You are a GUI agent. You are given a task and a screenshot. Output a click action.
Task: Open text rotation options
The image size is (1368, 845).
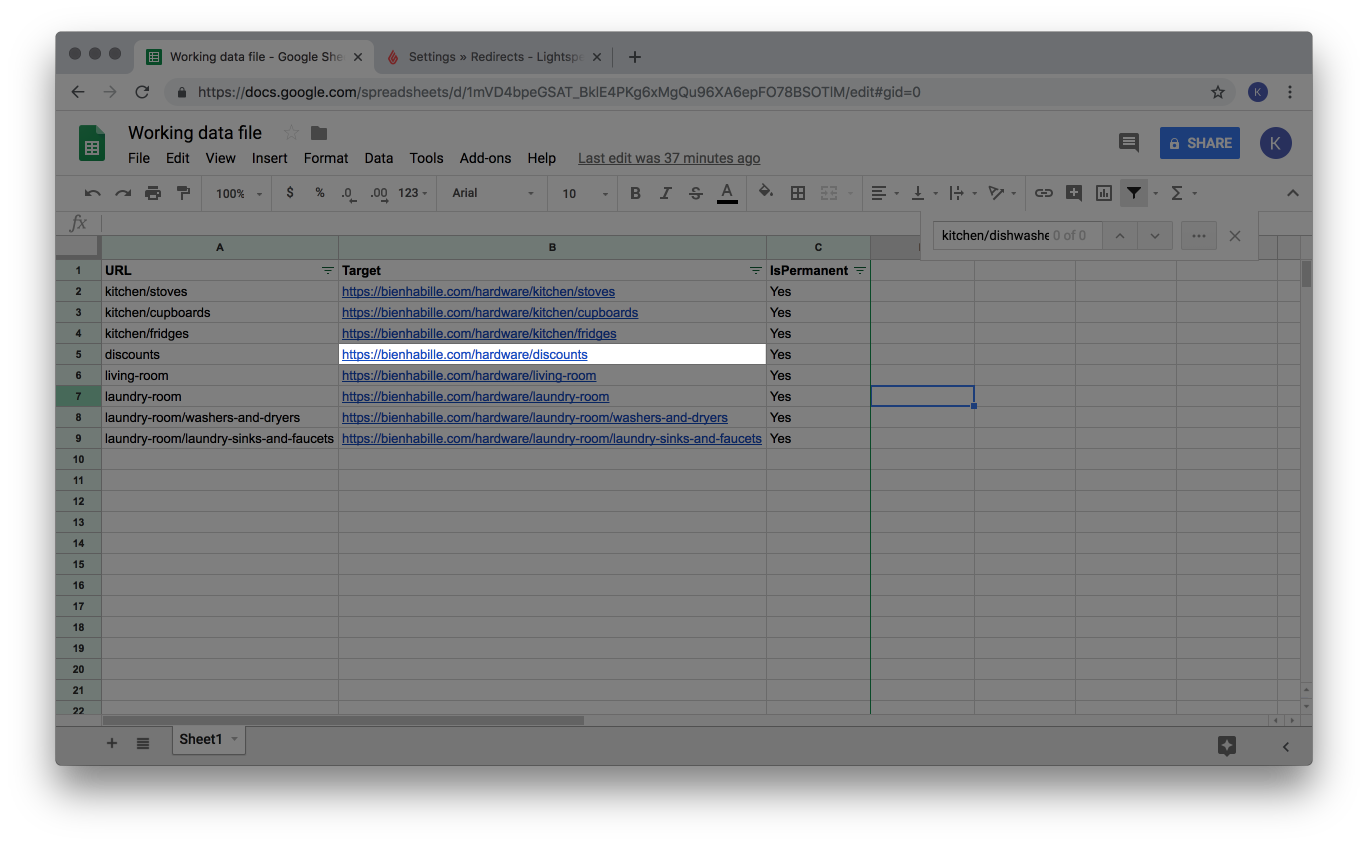pyautogui.click(x=1001, y=193)
